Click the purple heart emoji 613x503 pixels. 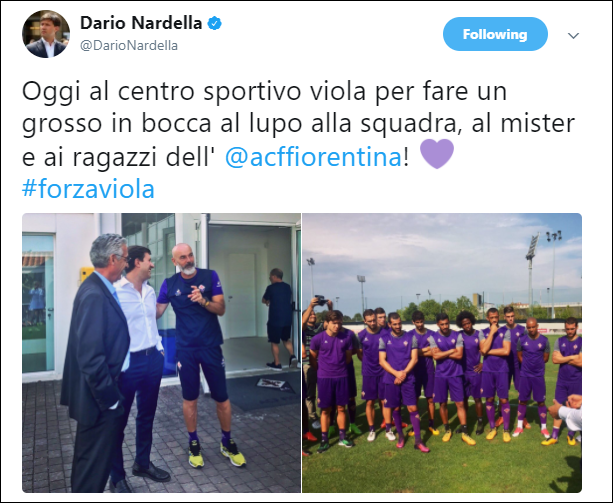437,154
